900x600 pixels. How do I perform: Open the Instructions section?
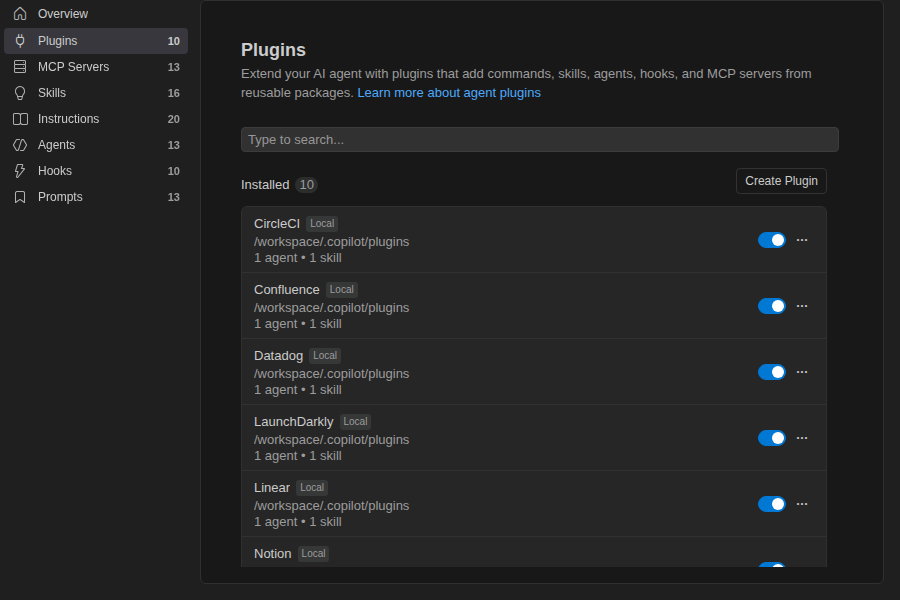tap(96, 119)
